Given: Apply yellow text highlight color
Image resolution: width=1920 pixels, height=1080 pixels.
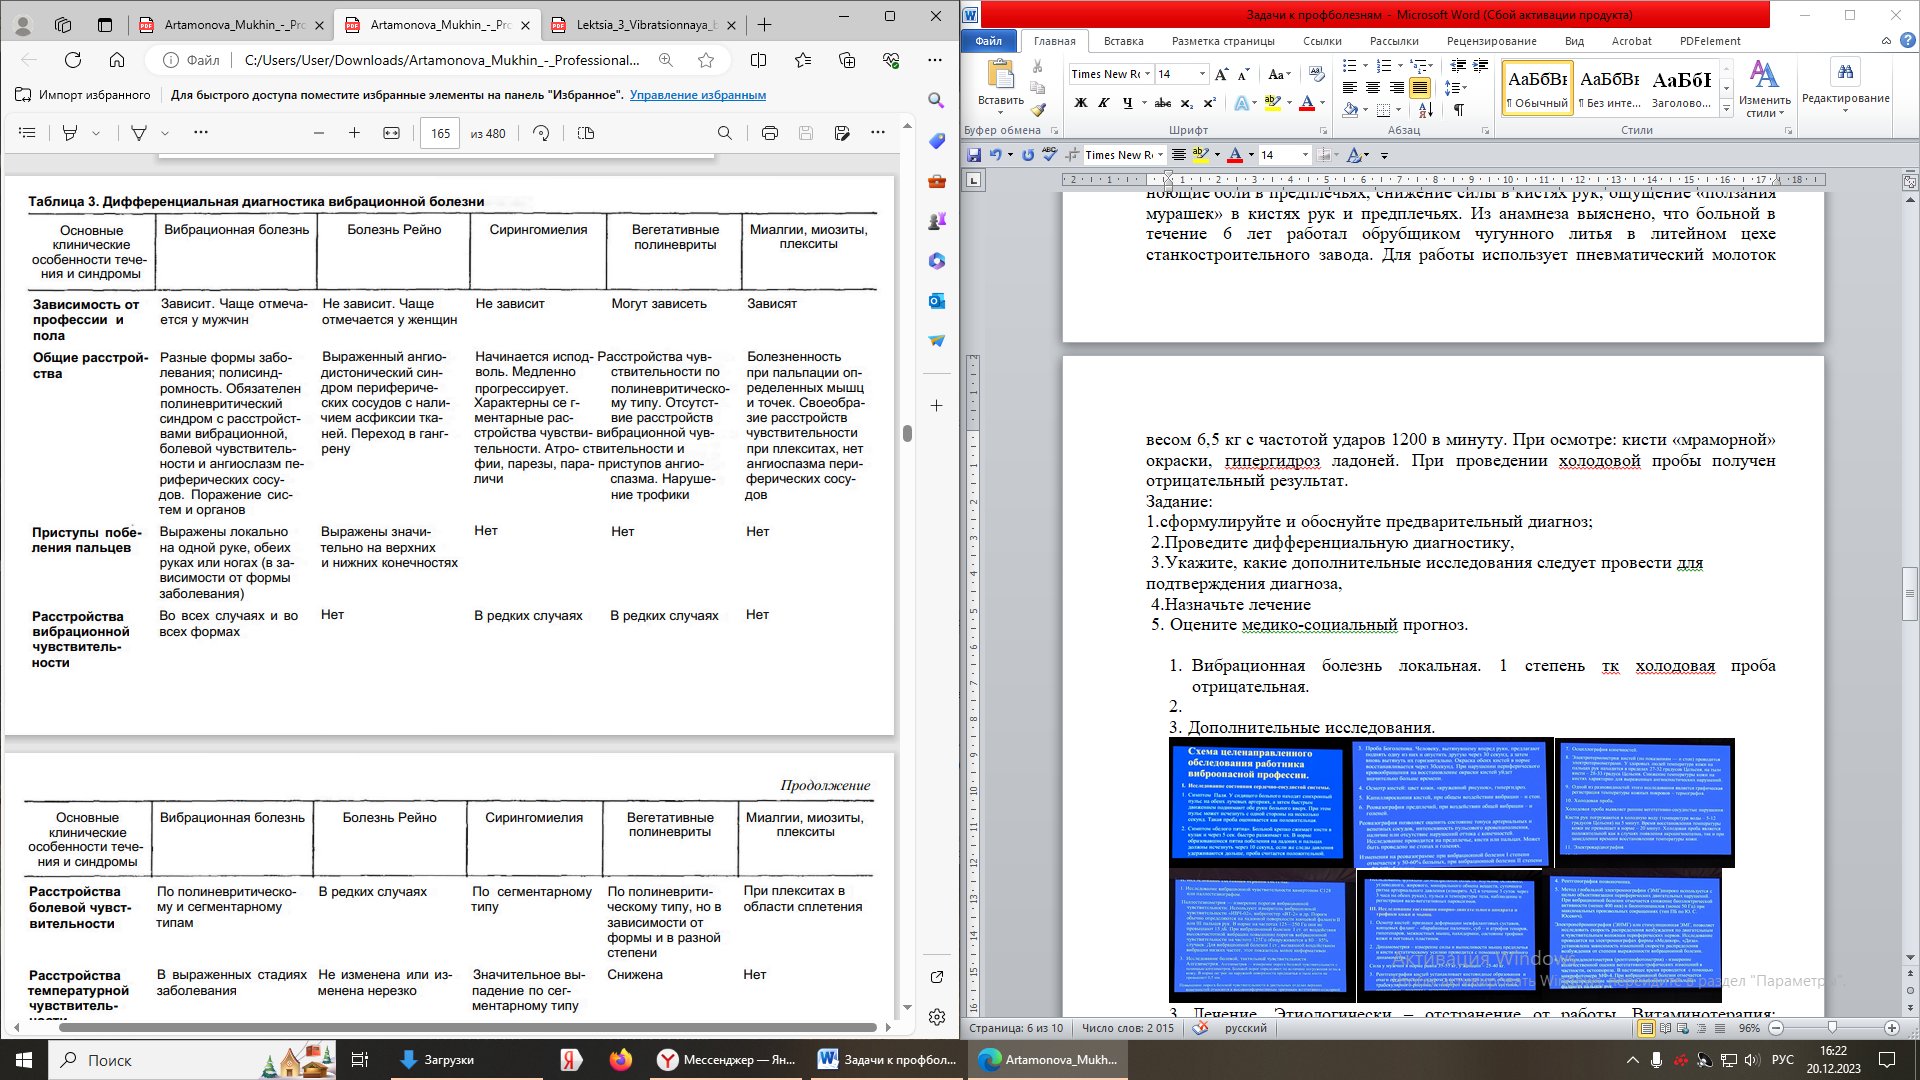Looking at the screenshot, I should [x=1272, y=103].
